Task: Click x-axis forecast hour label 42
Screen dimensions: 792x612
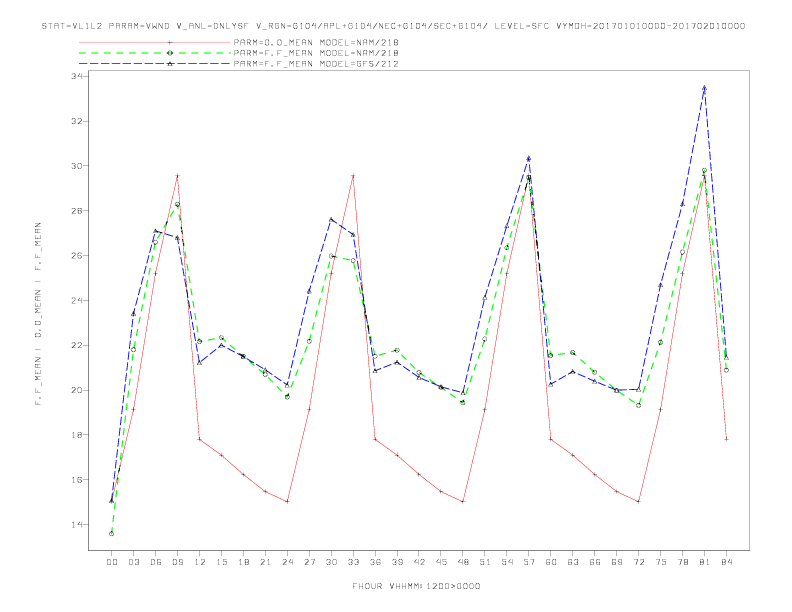Action: coord(419,562)
